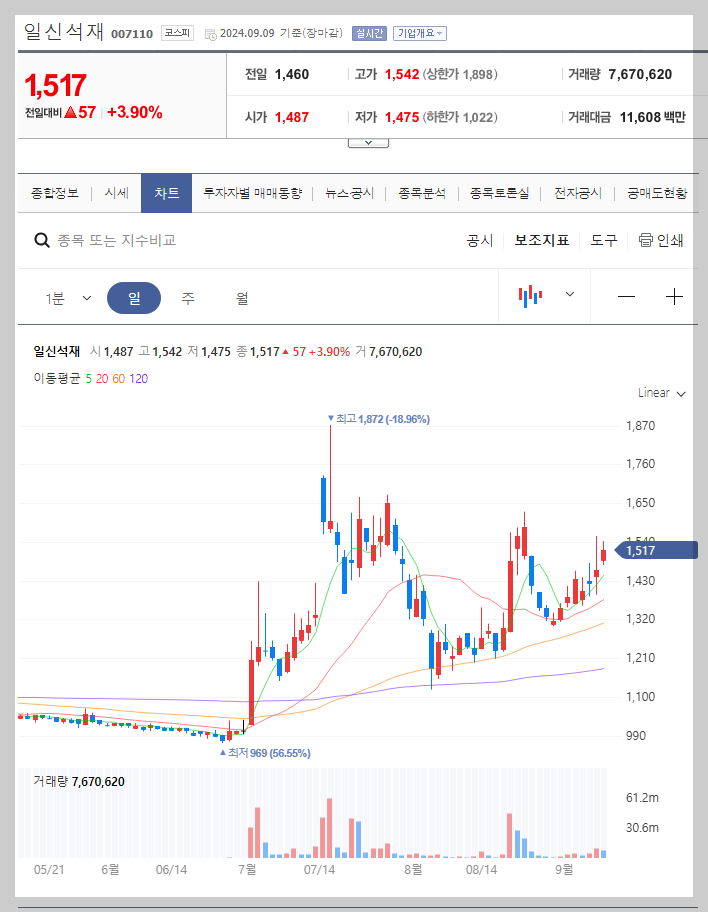Click the 실시간 button
The height and width of the screenshot is (912, 708).
click(x=370, y=32)
